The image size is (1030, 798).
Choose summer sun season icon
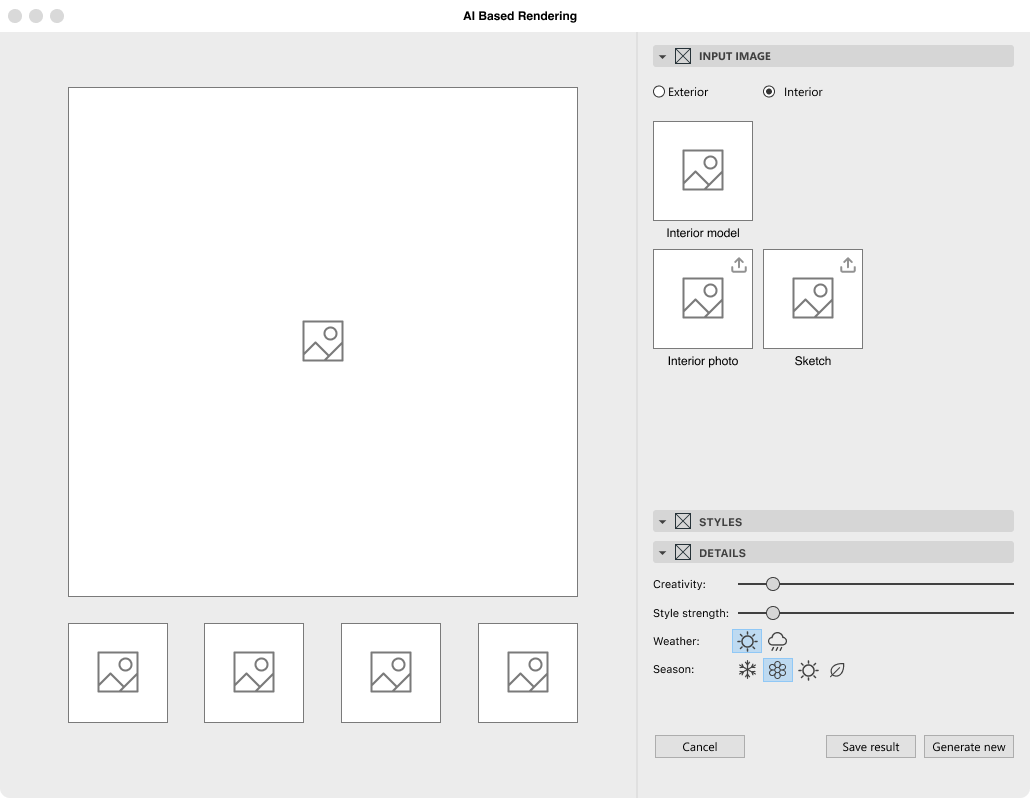808,670
